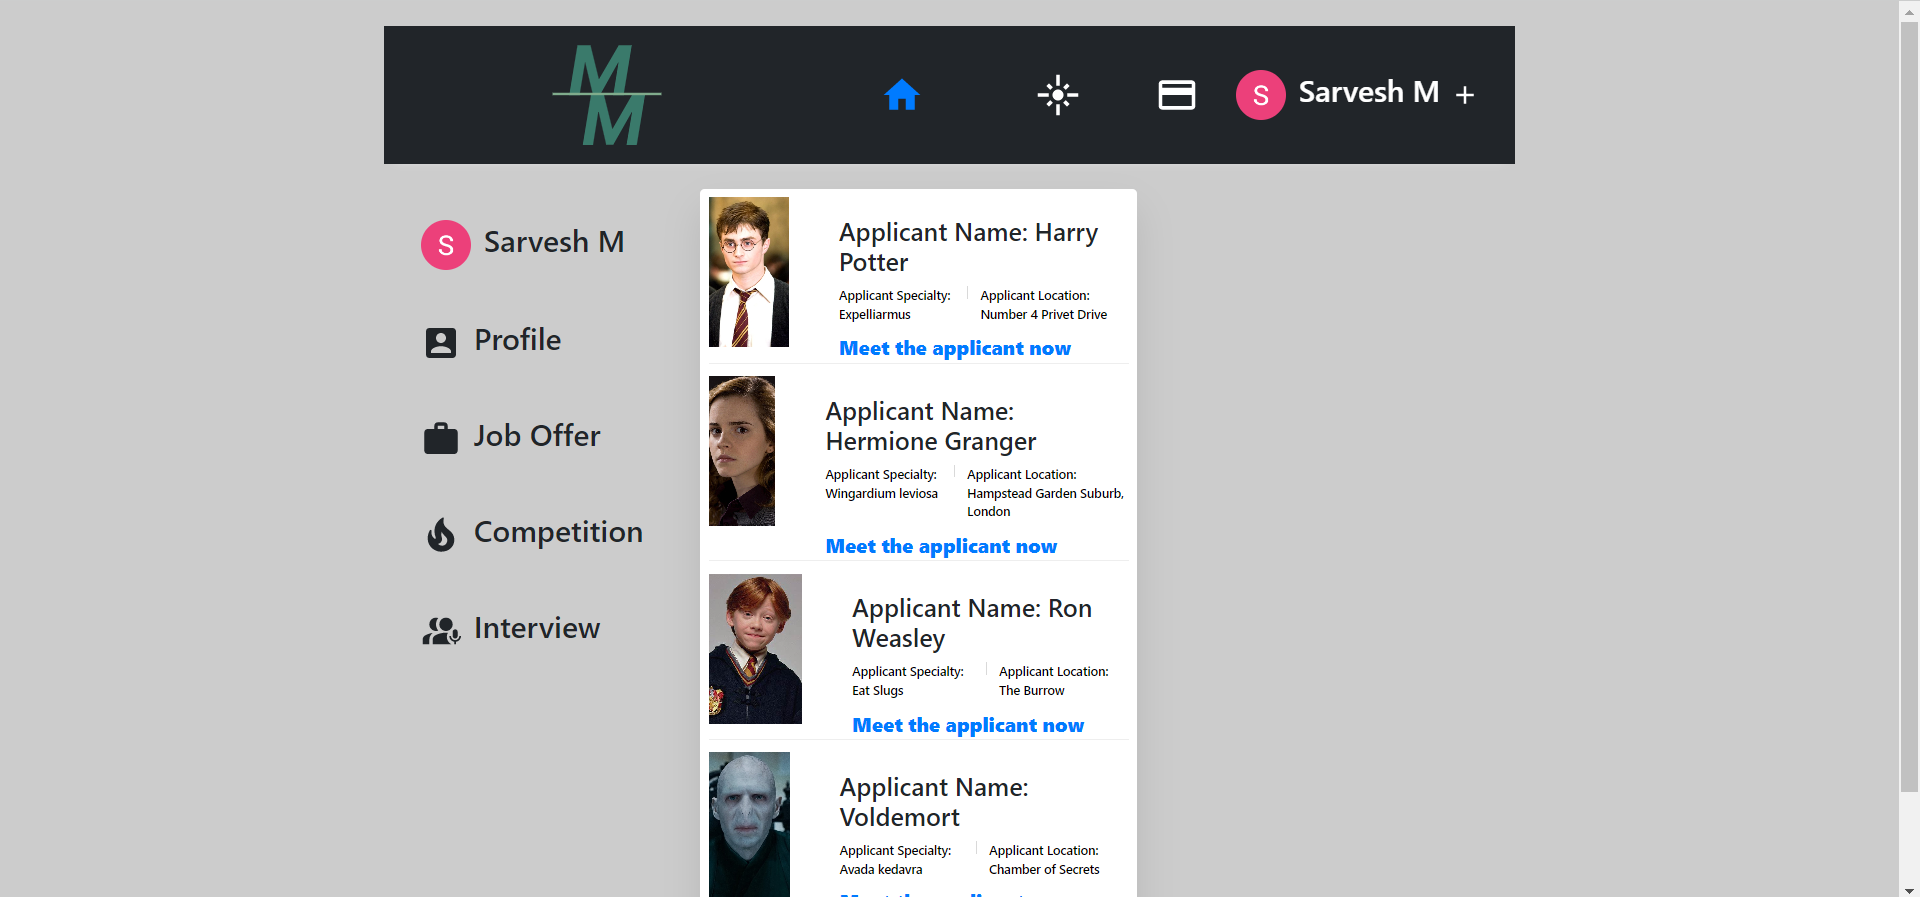Open the Profile menu item
1920x897 pixels.
[x=517, y=340]
